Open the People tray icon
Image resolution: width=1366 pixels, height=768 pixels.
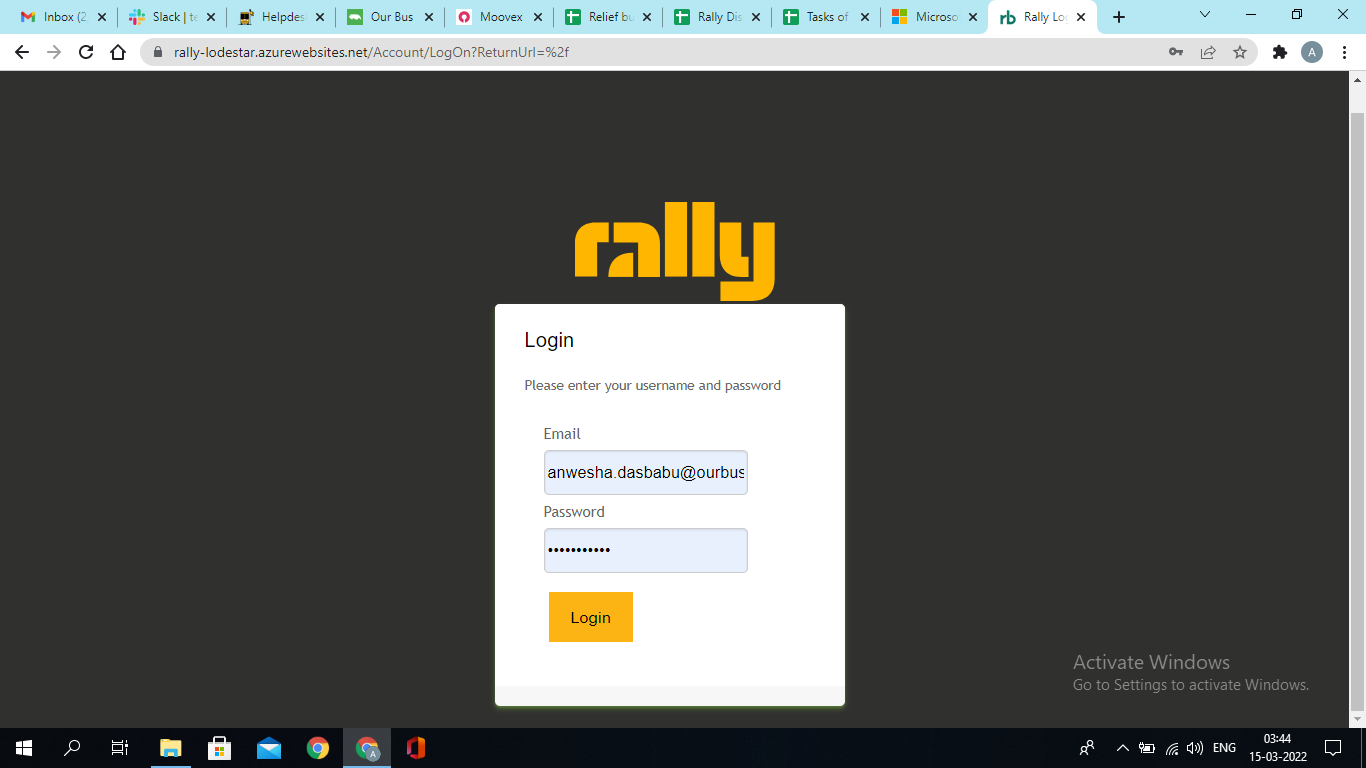point(1087,748)
